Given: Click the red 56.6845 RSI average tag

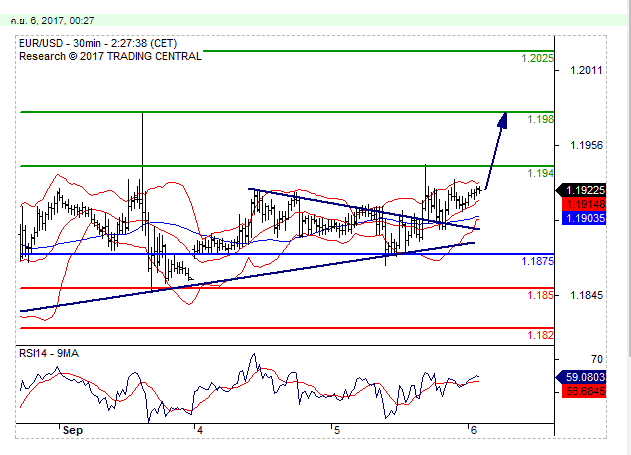Looking at the screenshot, I should 584,391.
